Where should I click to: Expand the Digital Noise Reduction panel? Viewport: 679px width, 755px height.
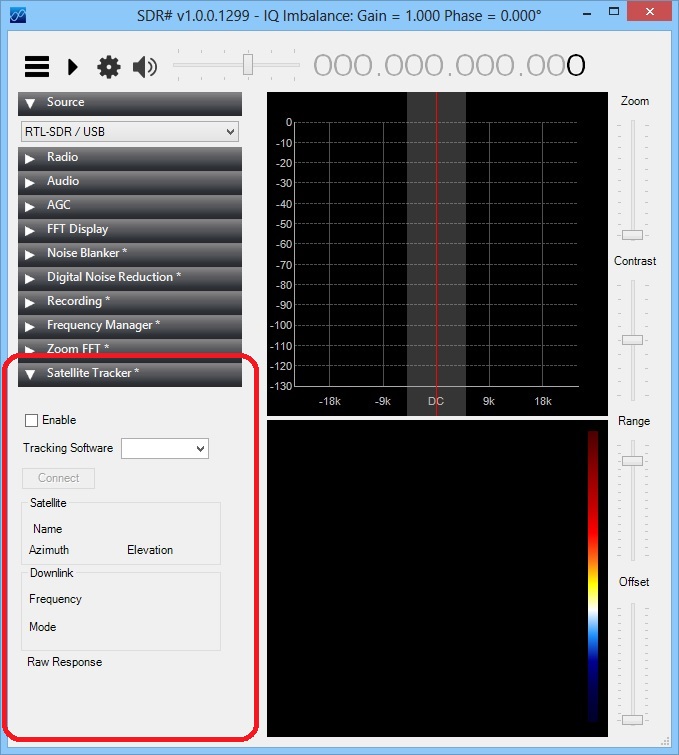click(130, 279)
